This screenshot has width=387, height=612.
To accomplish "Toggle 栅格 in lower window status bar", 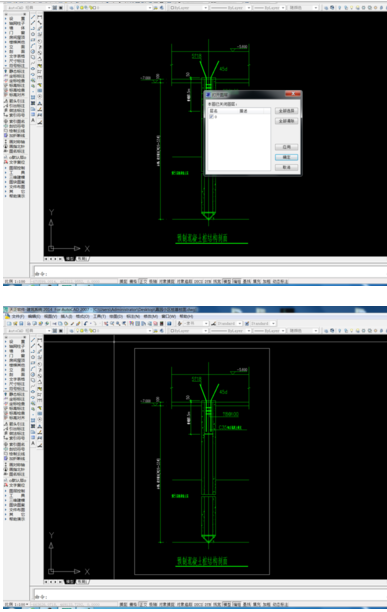I will (x=133, y=604).
